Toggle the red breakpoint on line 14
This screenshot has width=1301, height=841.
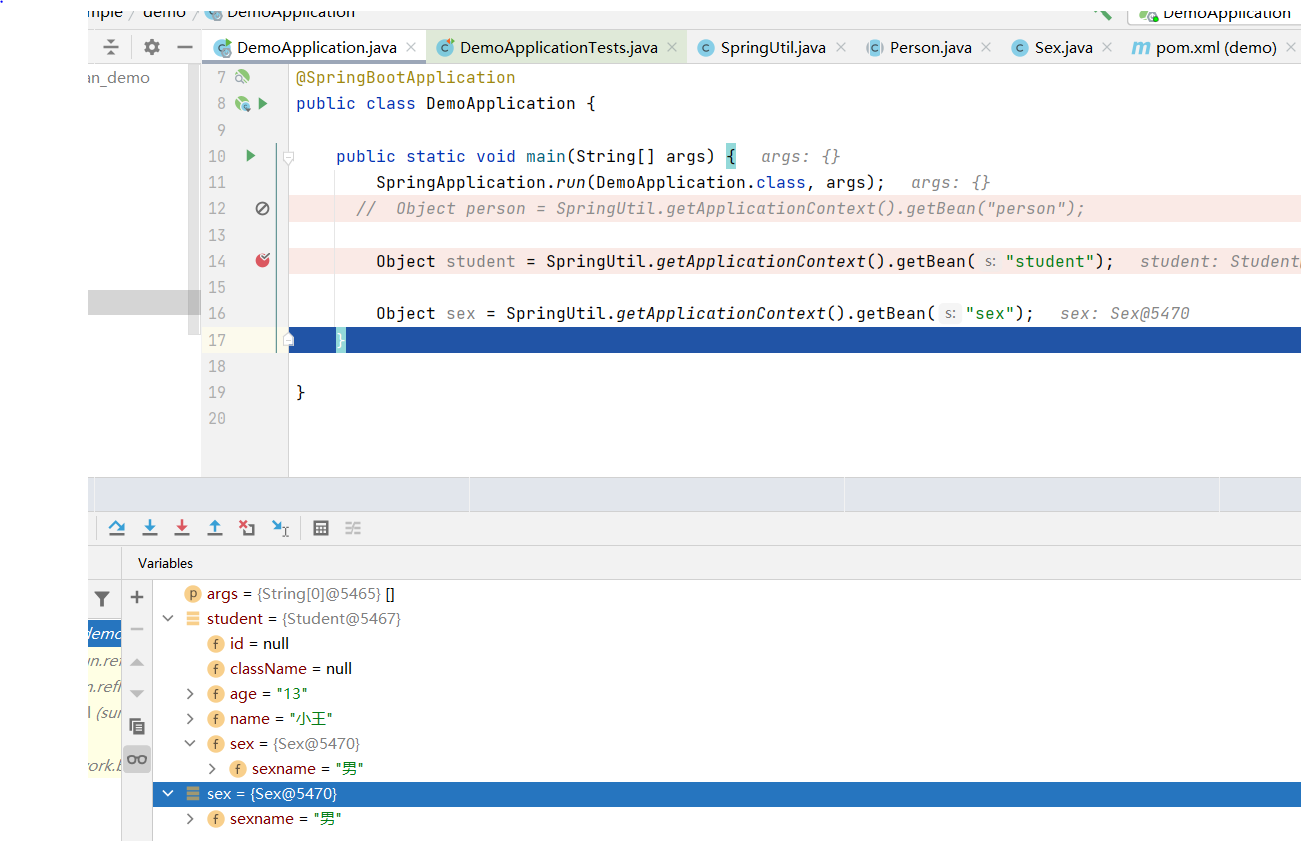click(263, 260)
